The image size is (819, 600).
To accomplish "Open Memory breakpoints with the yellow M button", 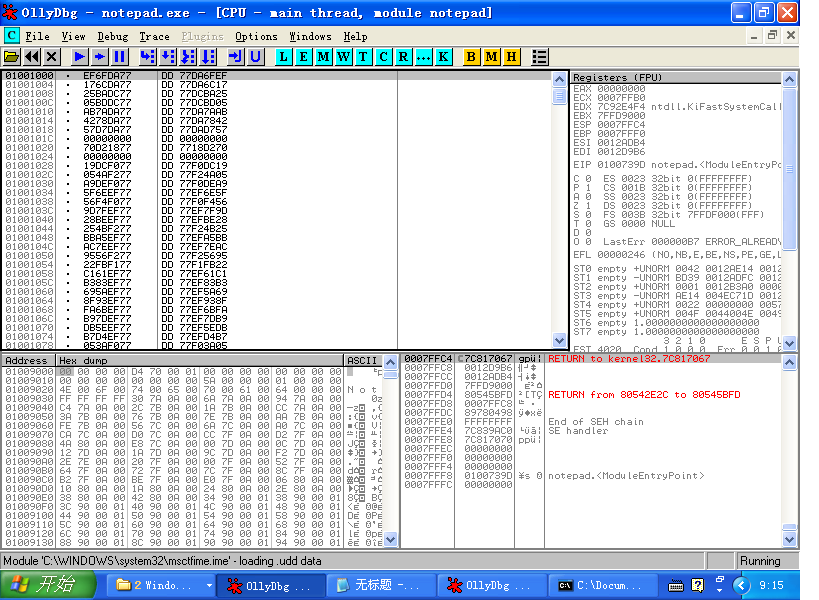I will (492, 56).
